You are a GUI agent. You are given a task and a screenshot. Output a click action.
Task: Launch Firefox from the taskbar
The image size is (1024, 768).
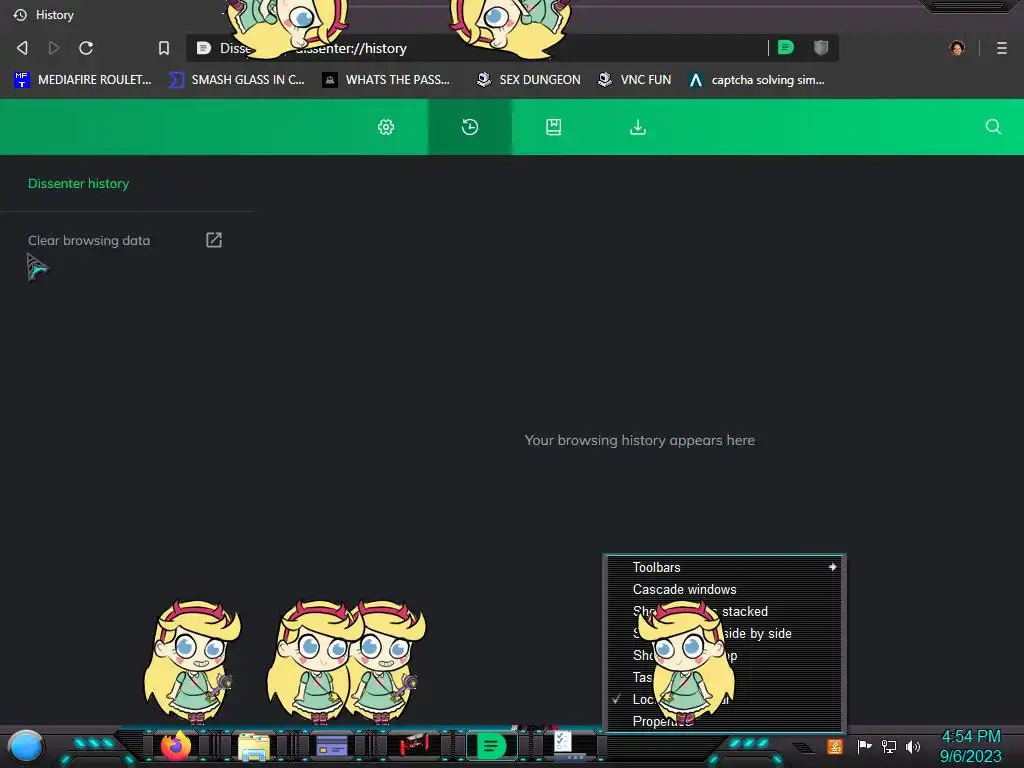click(176, 745)
